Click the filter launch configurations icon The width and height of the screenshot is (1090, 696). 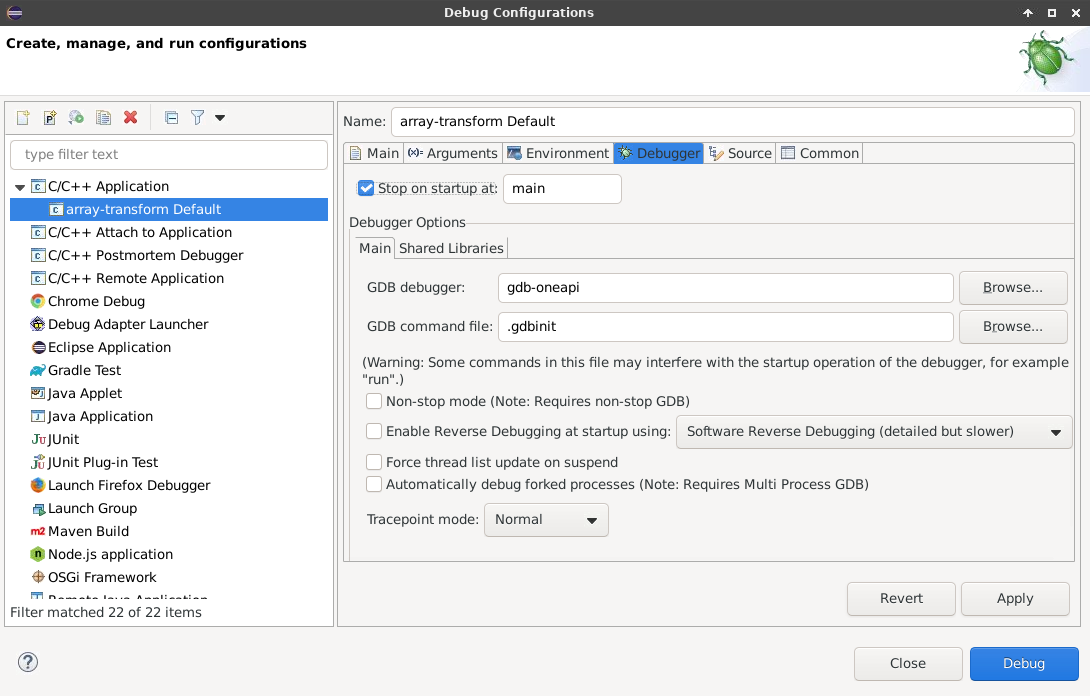tap(198, 118)
